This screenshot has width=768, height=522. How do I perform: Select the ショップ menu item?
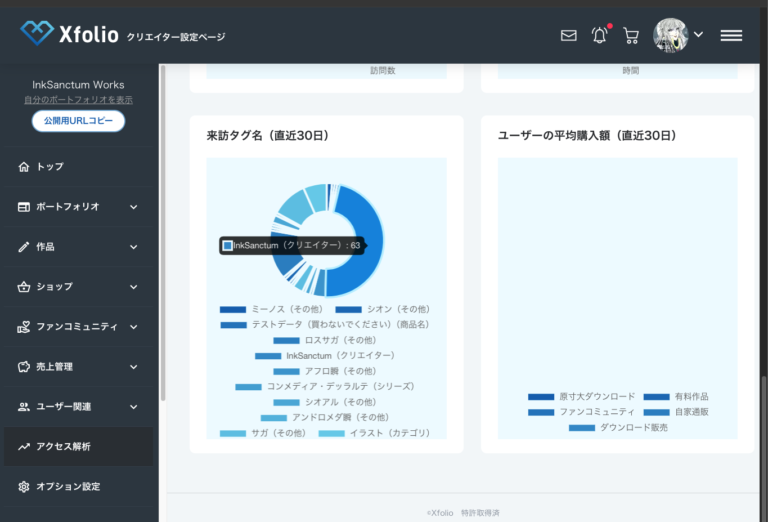[54, 287]
